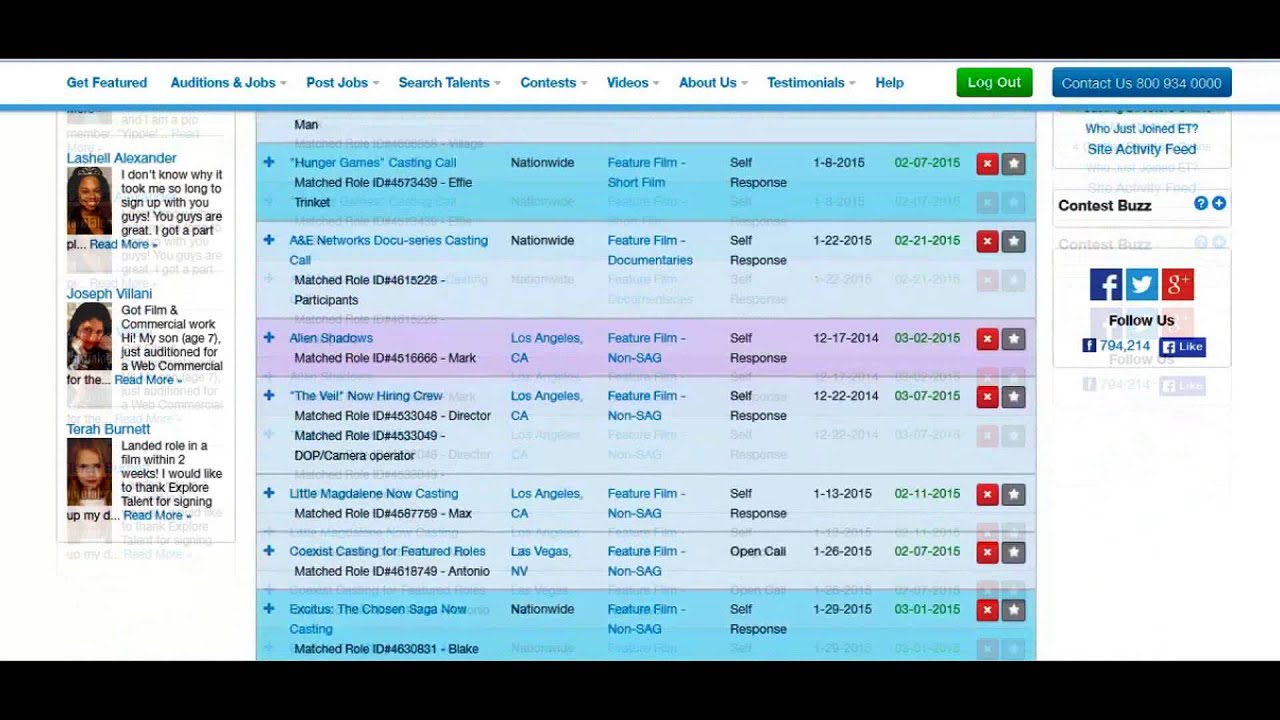The width and height of the screenshot is (1280, 720).
Task: Open Lashell Alexander's testimonial name link
Action: click(121, 158)
